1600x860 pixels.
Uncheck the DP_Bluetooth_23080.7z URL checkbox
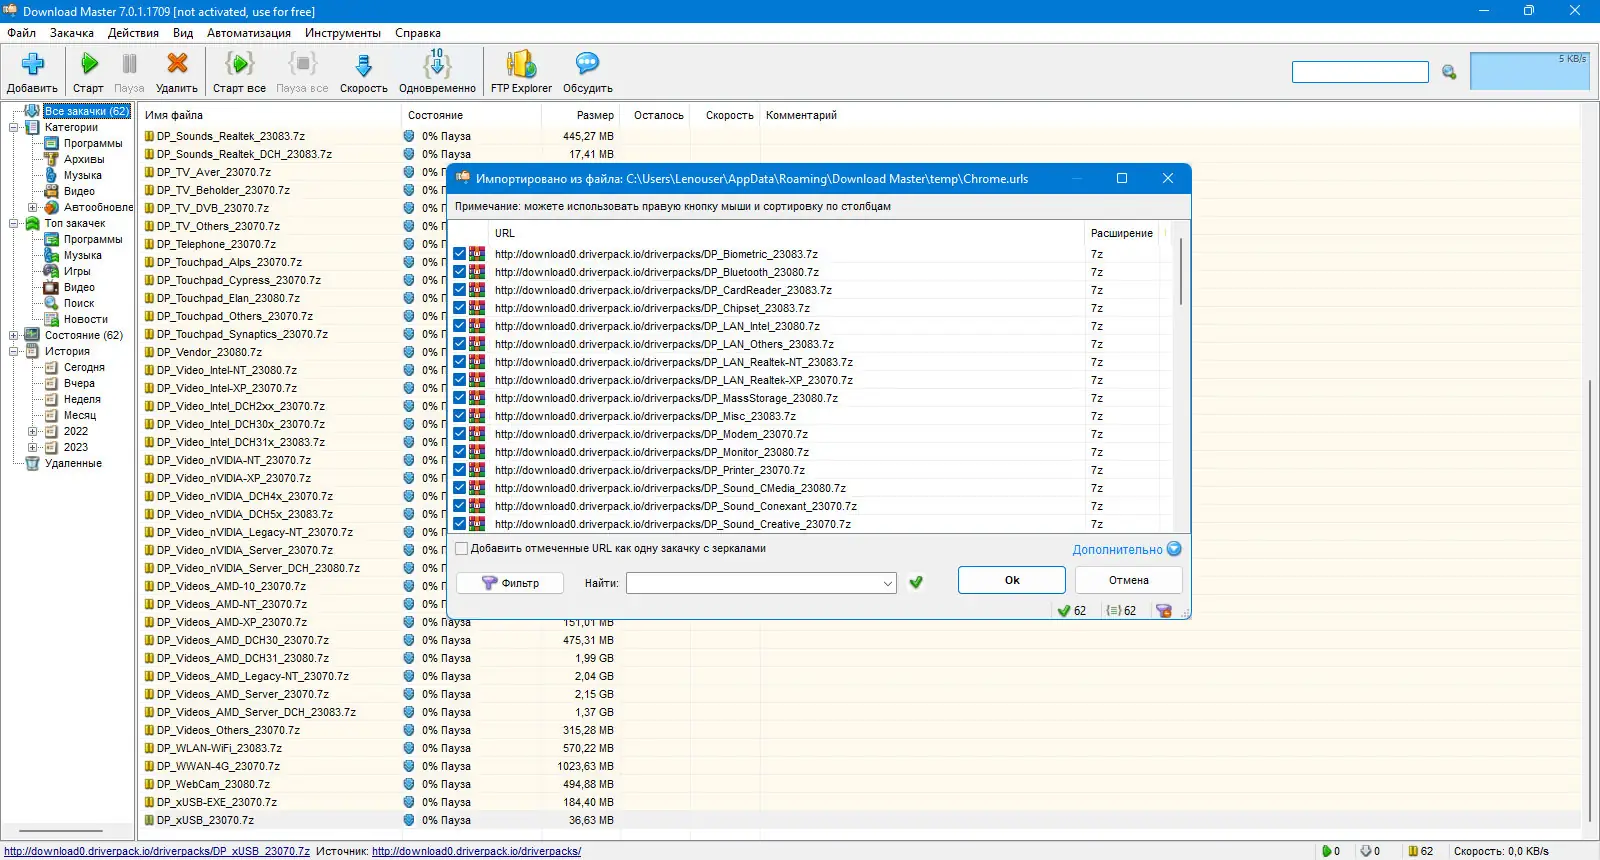coord(460,272)
